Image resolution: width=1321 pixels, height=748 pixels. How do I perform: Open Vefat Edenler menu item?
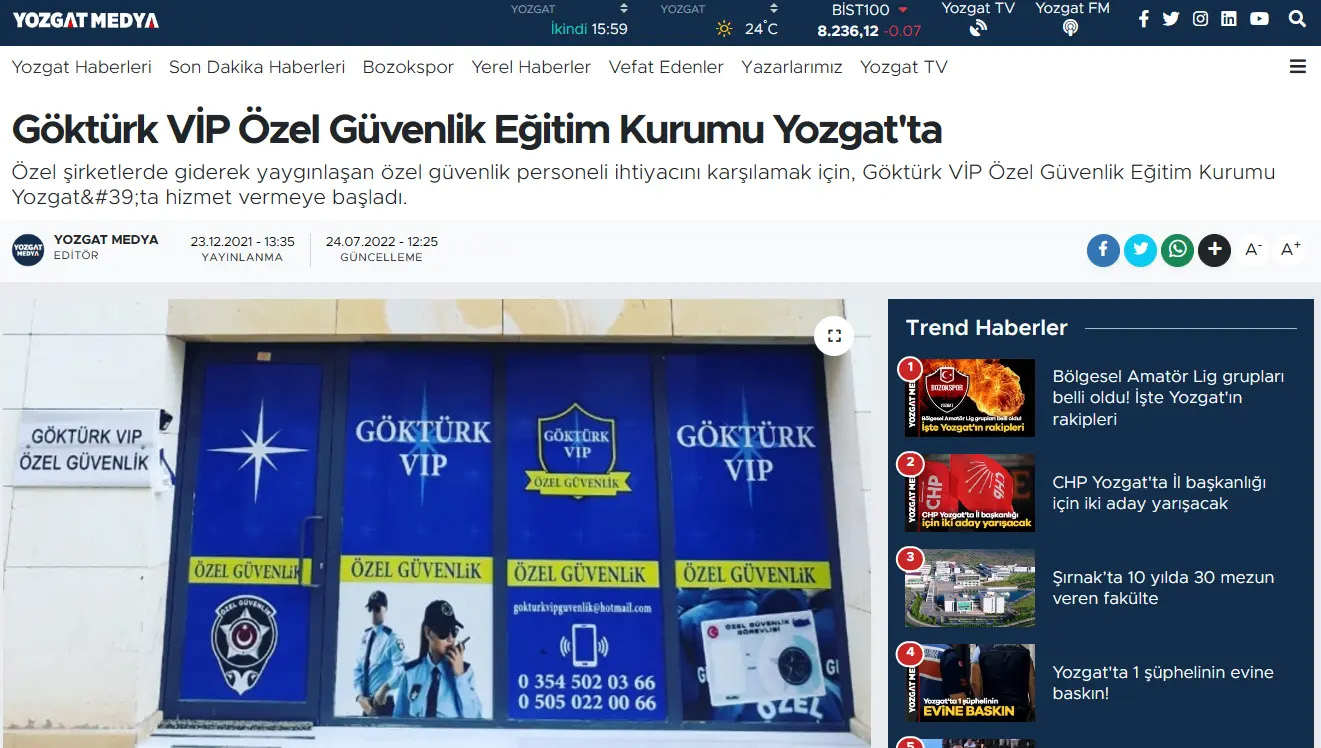(666, 67)
